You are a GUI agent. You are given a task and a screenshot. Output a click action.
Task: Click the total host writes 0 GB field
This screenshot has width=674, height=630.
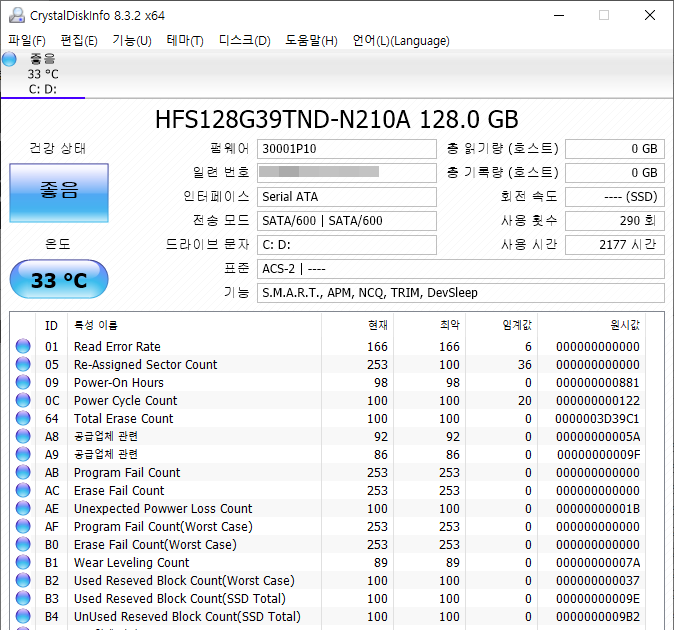(615, 173)
